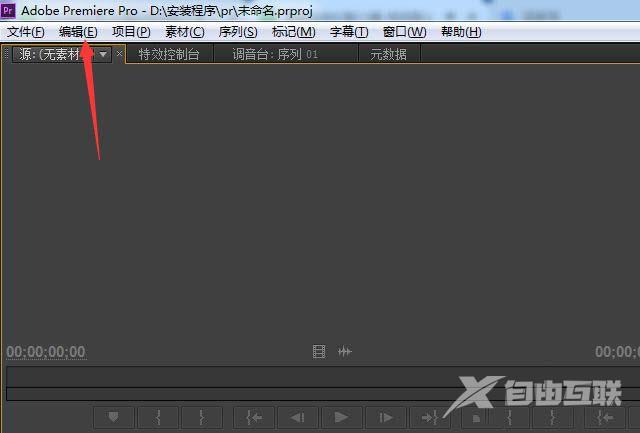Click the drag video only filmstrip icon

tap(319, 351)
